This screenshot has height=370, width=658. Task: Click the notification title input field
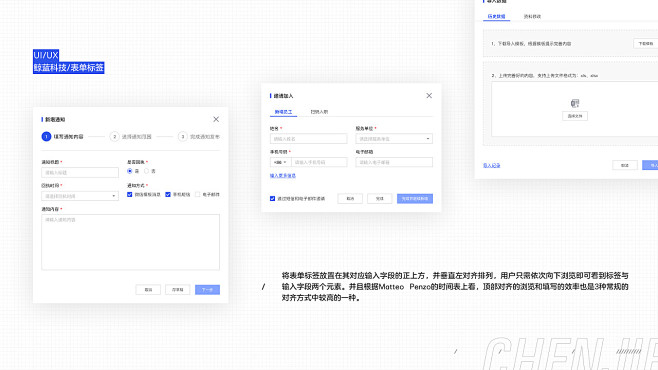(80, 172)
